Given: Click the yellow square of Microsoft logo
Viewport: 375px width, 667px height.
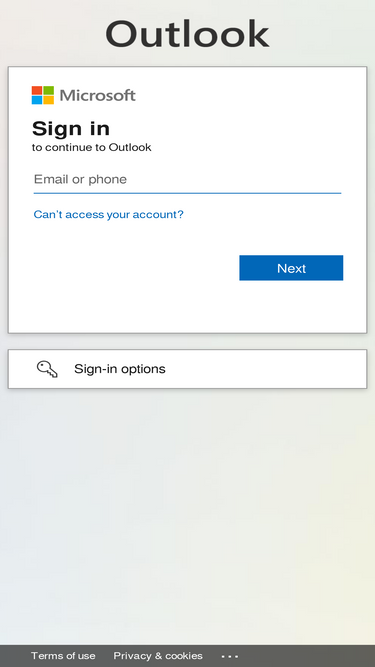Looking at the screenshot, I should tap(48, 100).
